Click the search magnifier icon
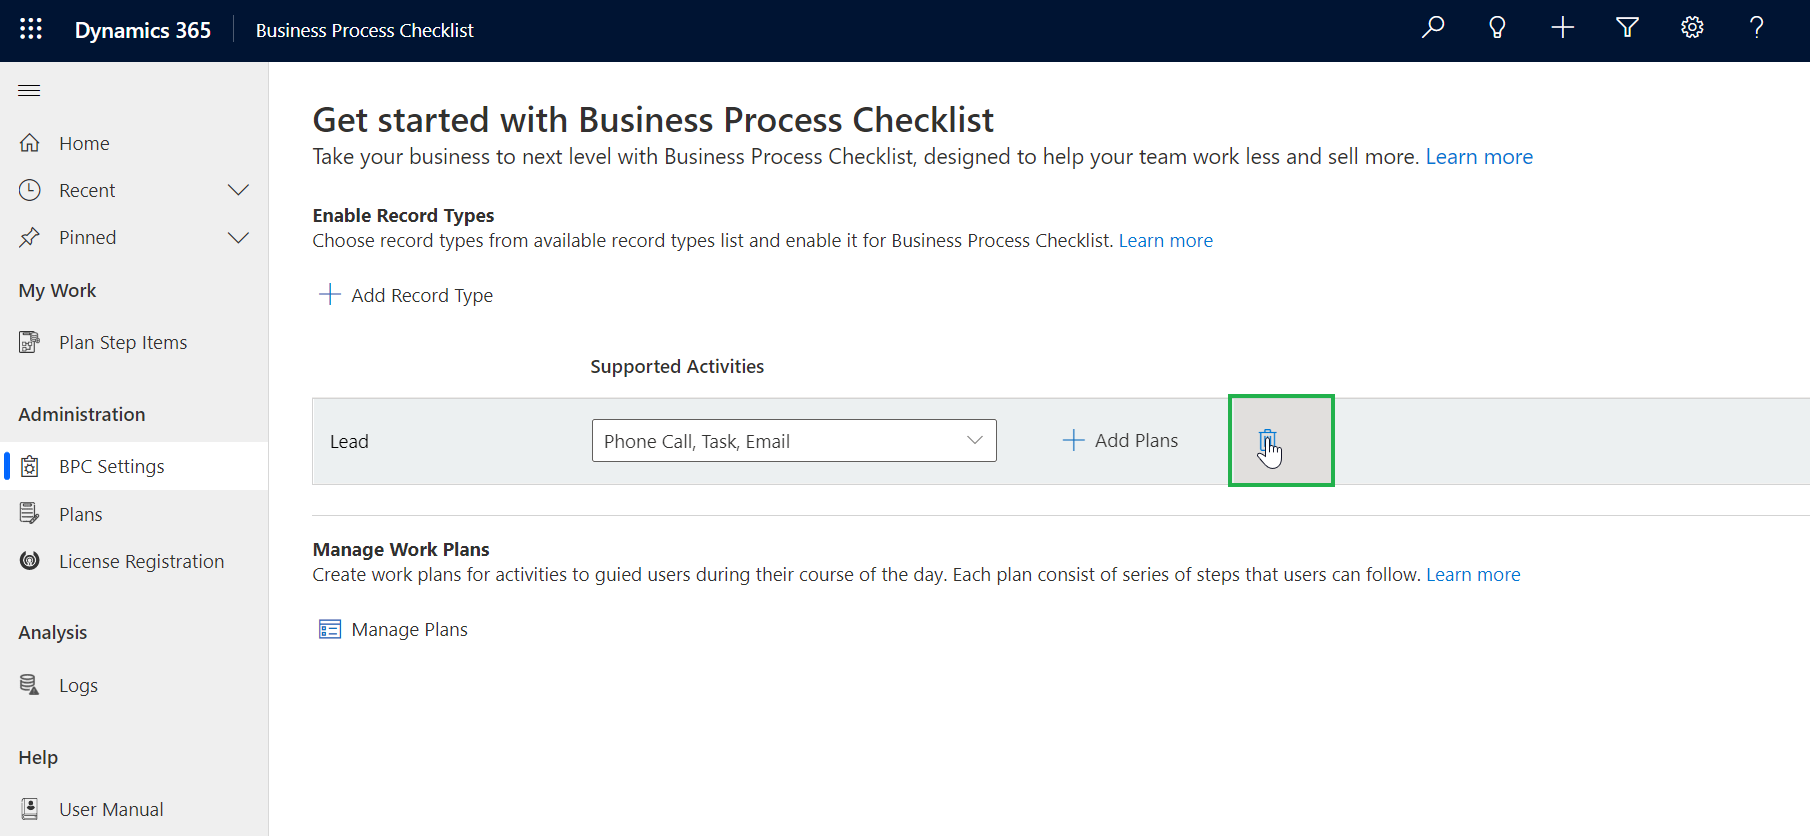1810x836 pixels. click(1433, 28)
